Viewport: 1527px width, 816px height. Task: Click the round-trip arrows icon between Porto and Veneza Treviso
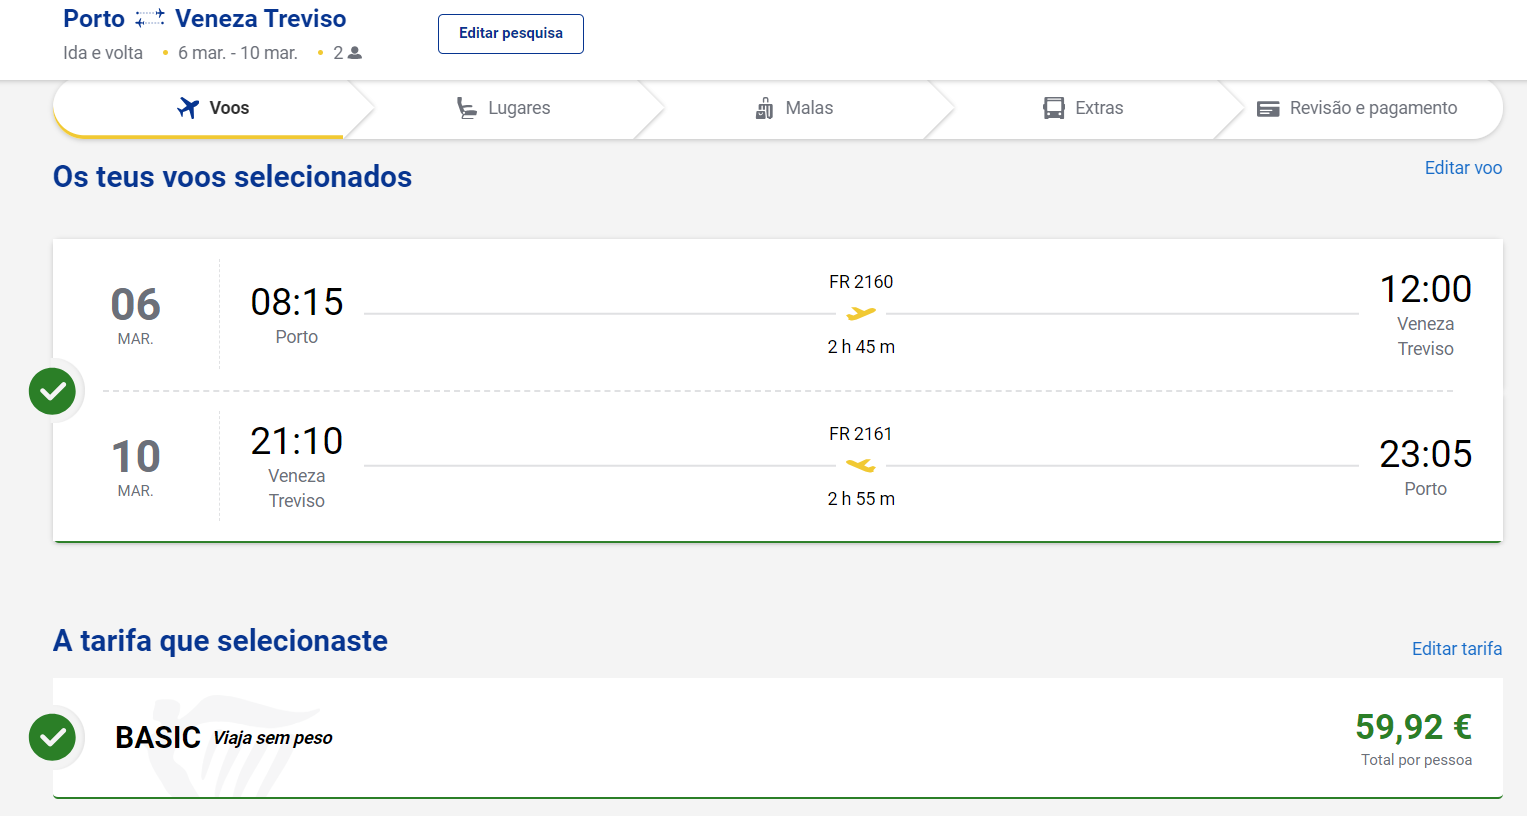coord(150,18)
